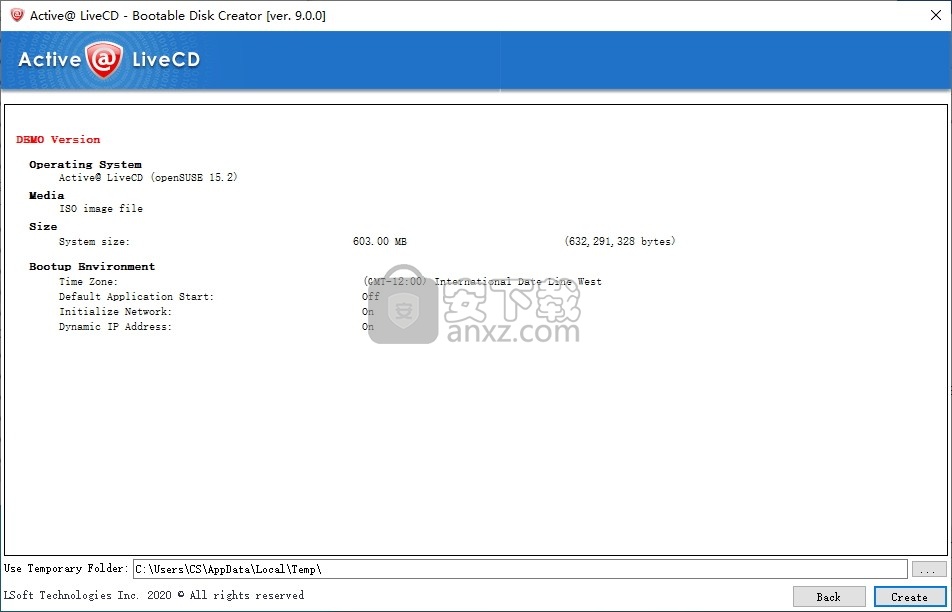Click the "International Date Line West" value
The image size is (952, 612).
click(518, 282)
